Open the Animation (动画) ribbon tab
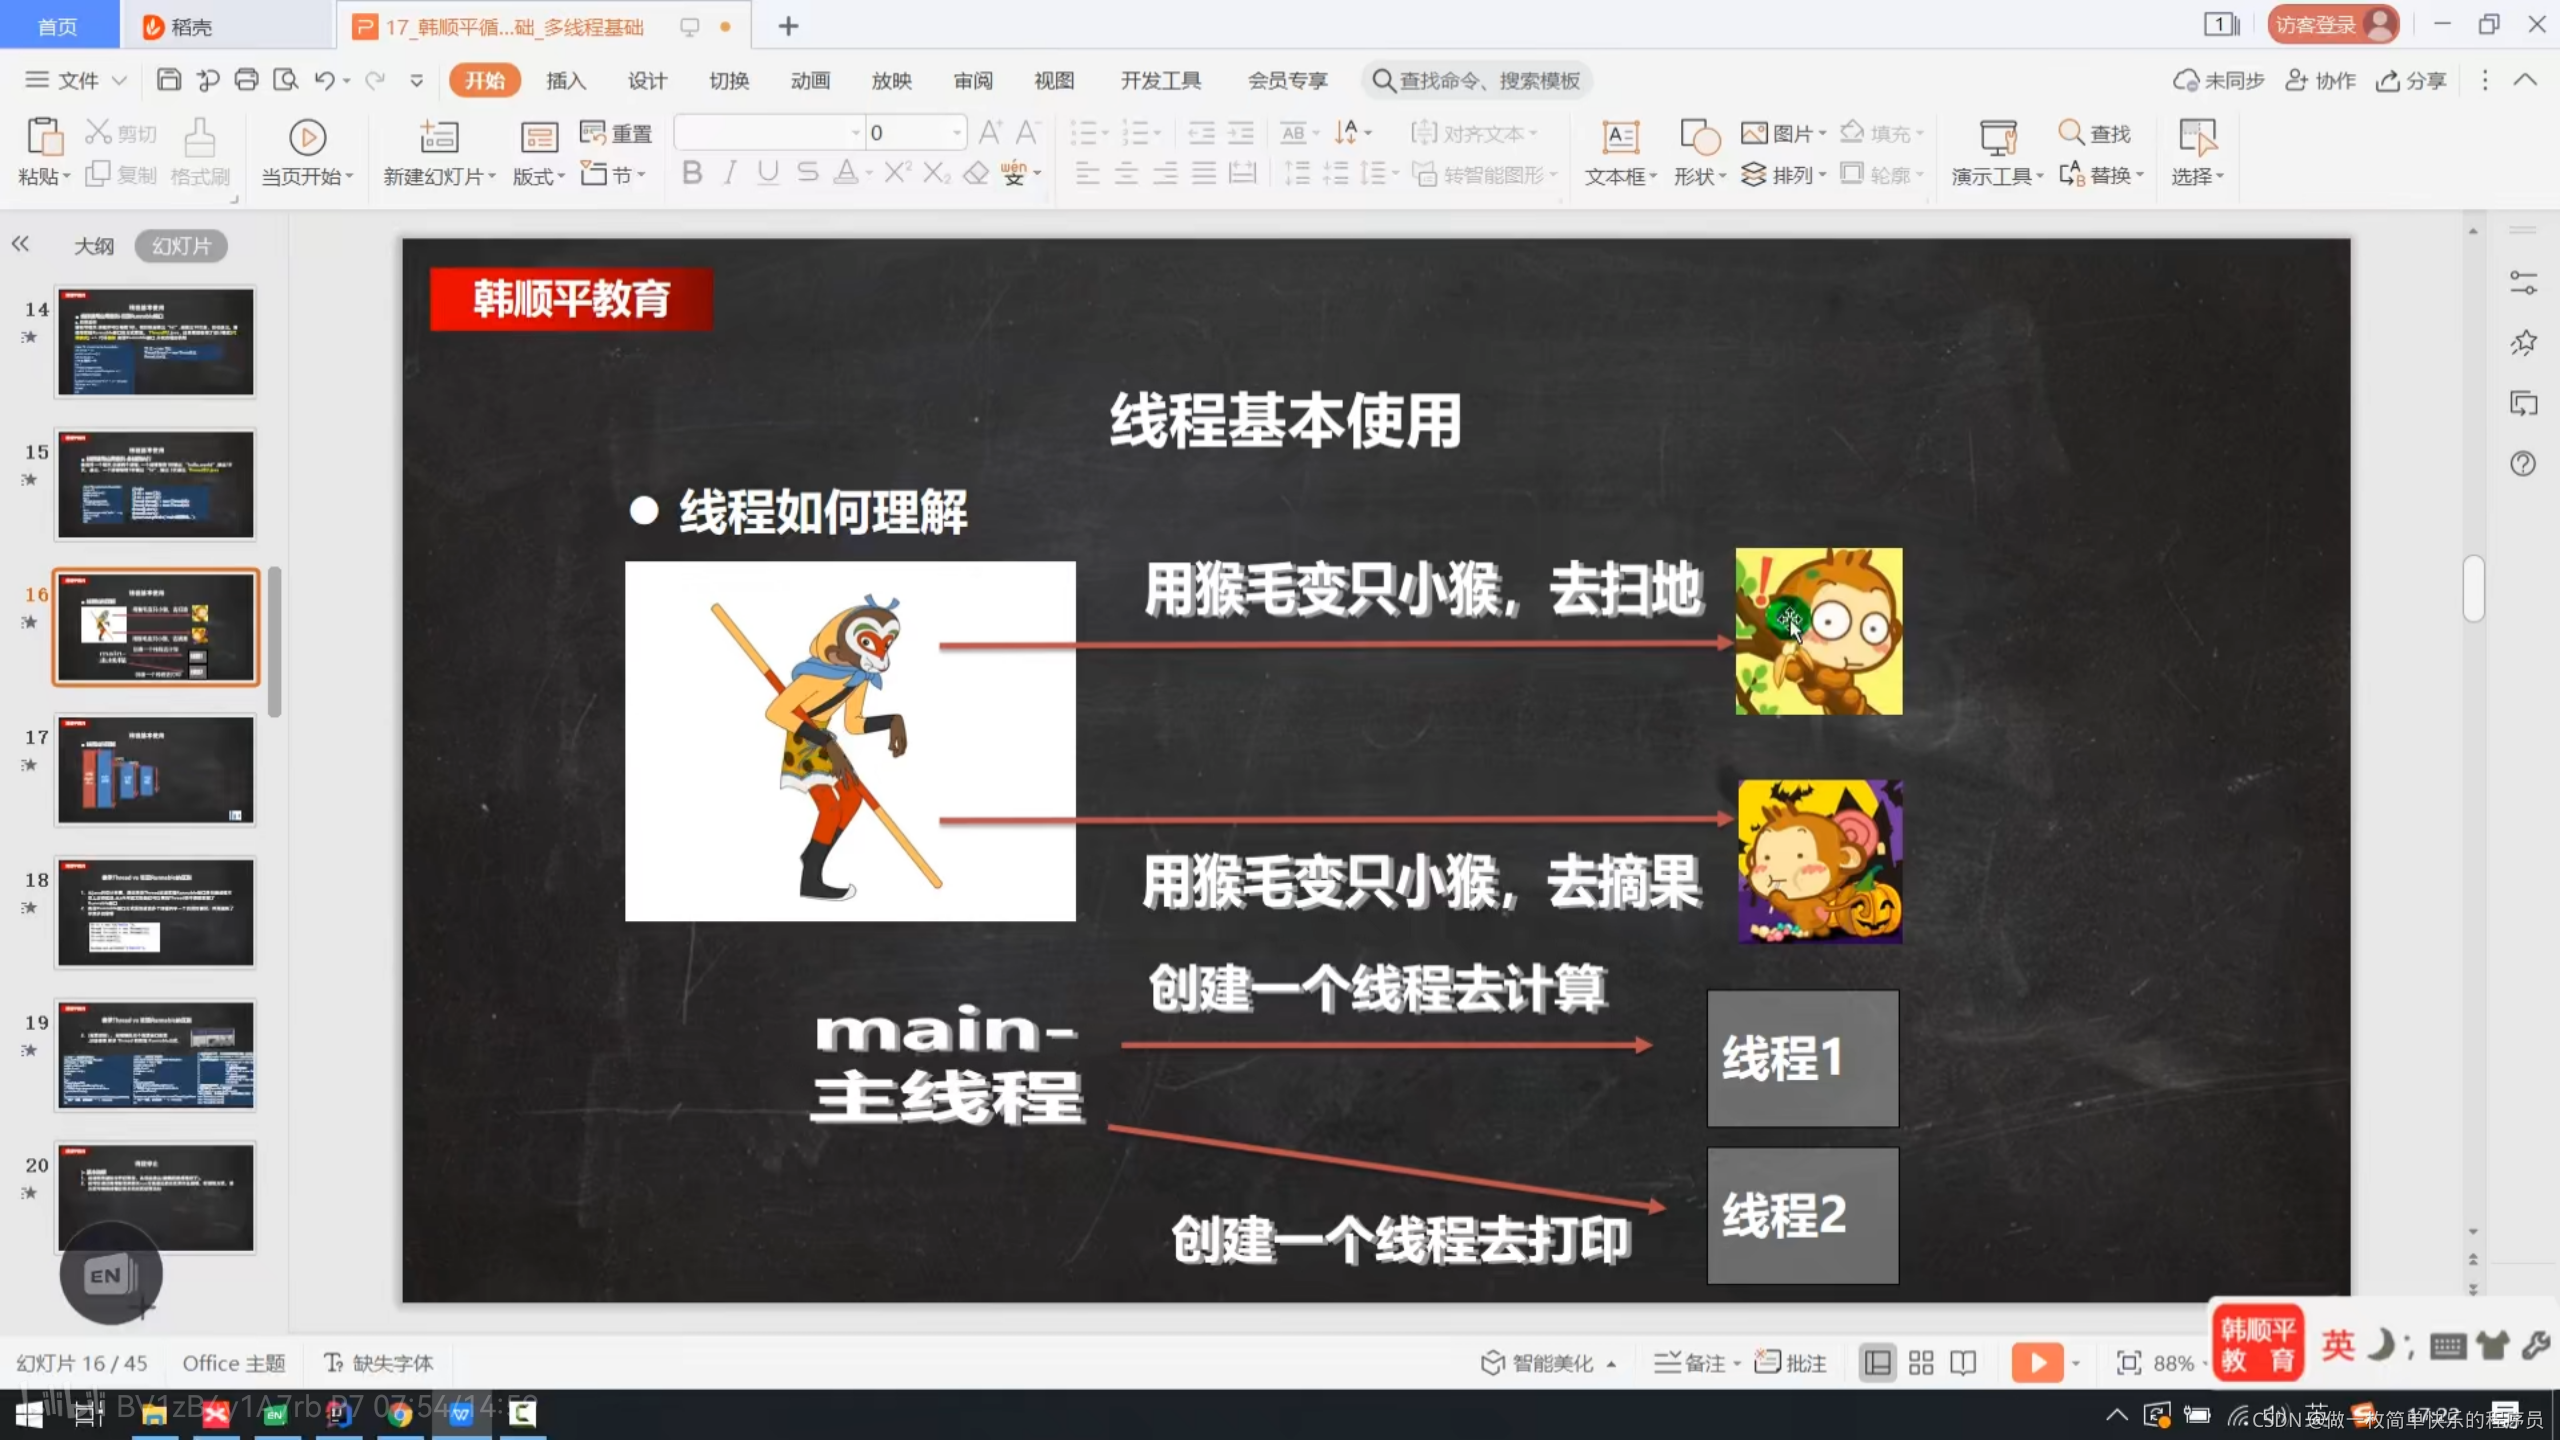 (810, 80)
